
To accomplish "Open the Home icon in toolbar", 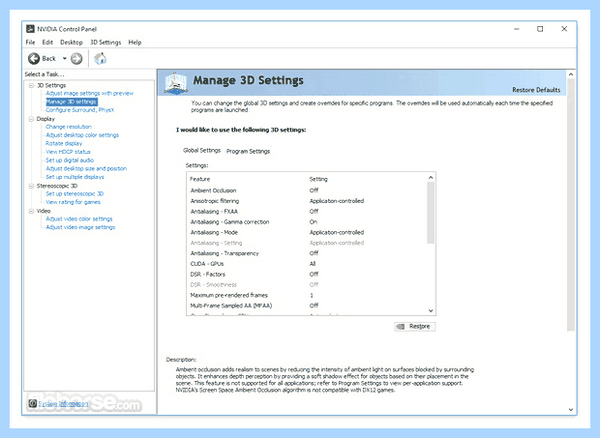I will [x=100, y=59].
